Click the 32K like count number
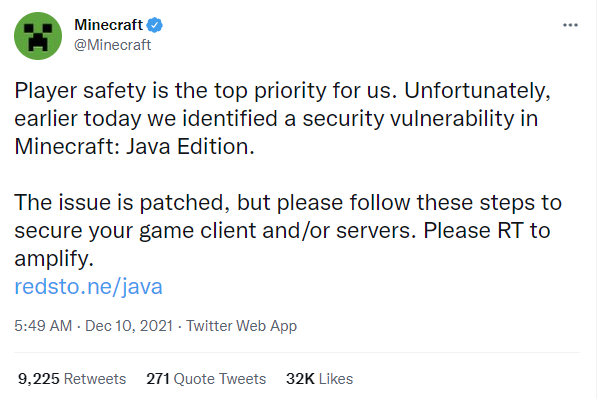This screenshot has width=598, height=399. click(x=300, y=379)
